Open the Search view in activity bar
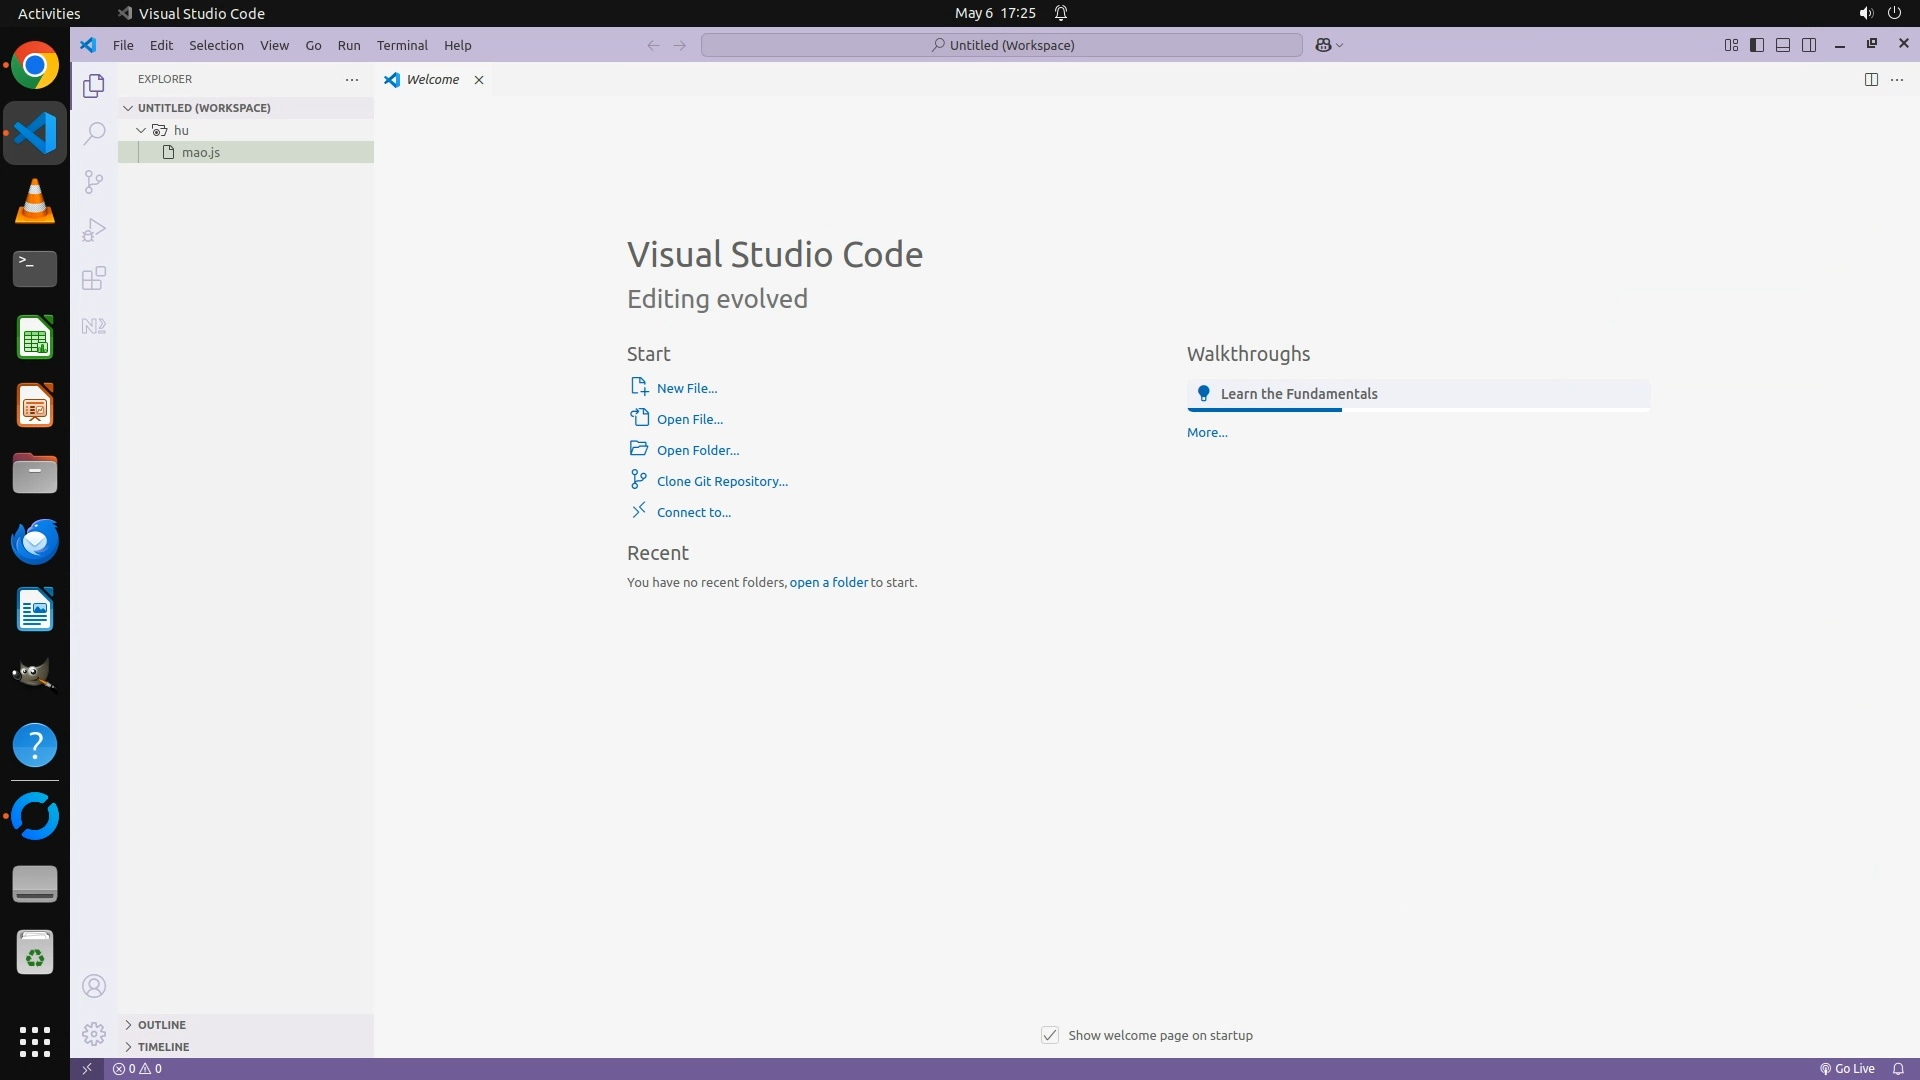The image size is (1920, 1080). (x=94, y=133)
